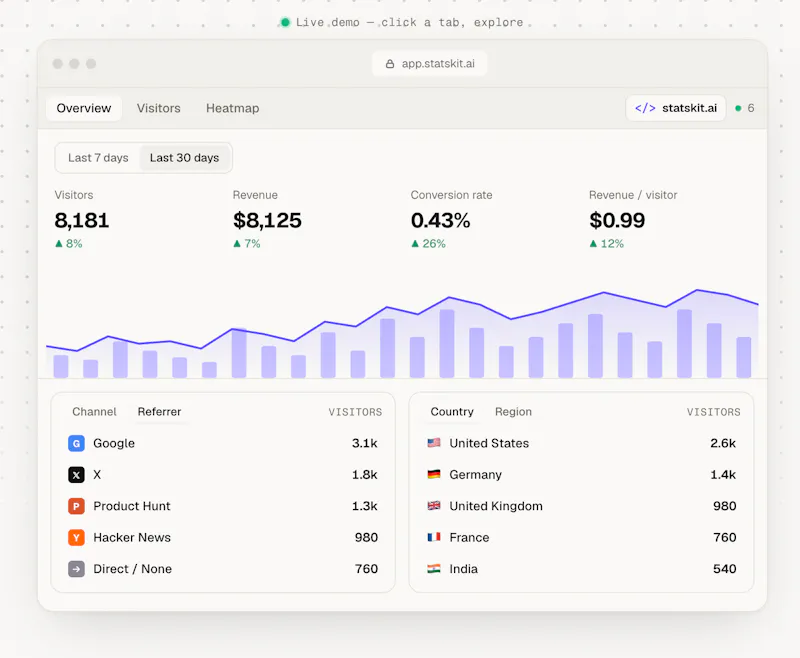The width and height of the screenshot is (800, 658).
Task: Click the India flag icon
Action: [x=434, y=569]
